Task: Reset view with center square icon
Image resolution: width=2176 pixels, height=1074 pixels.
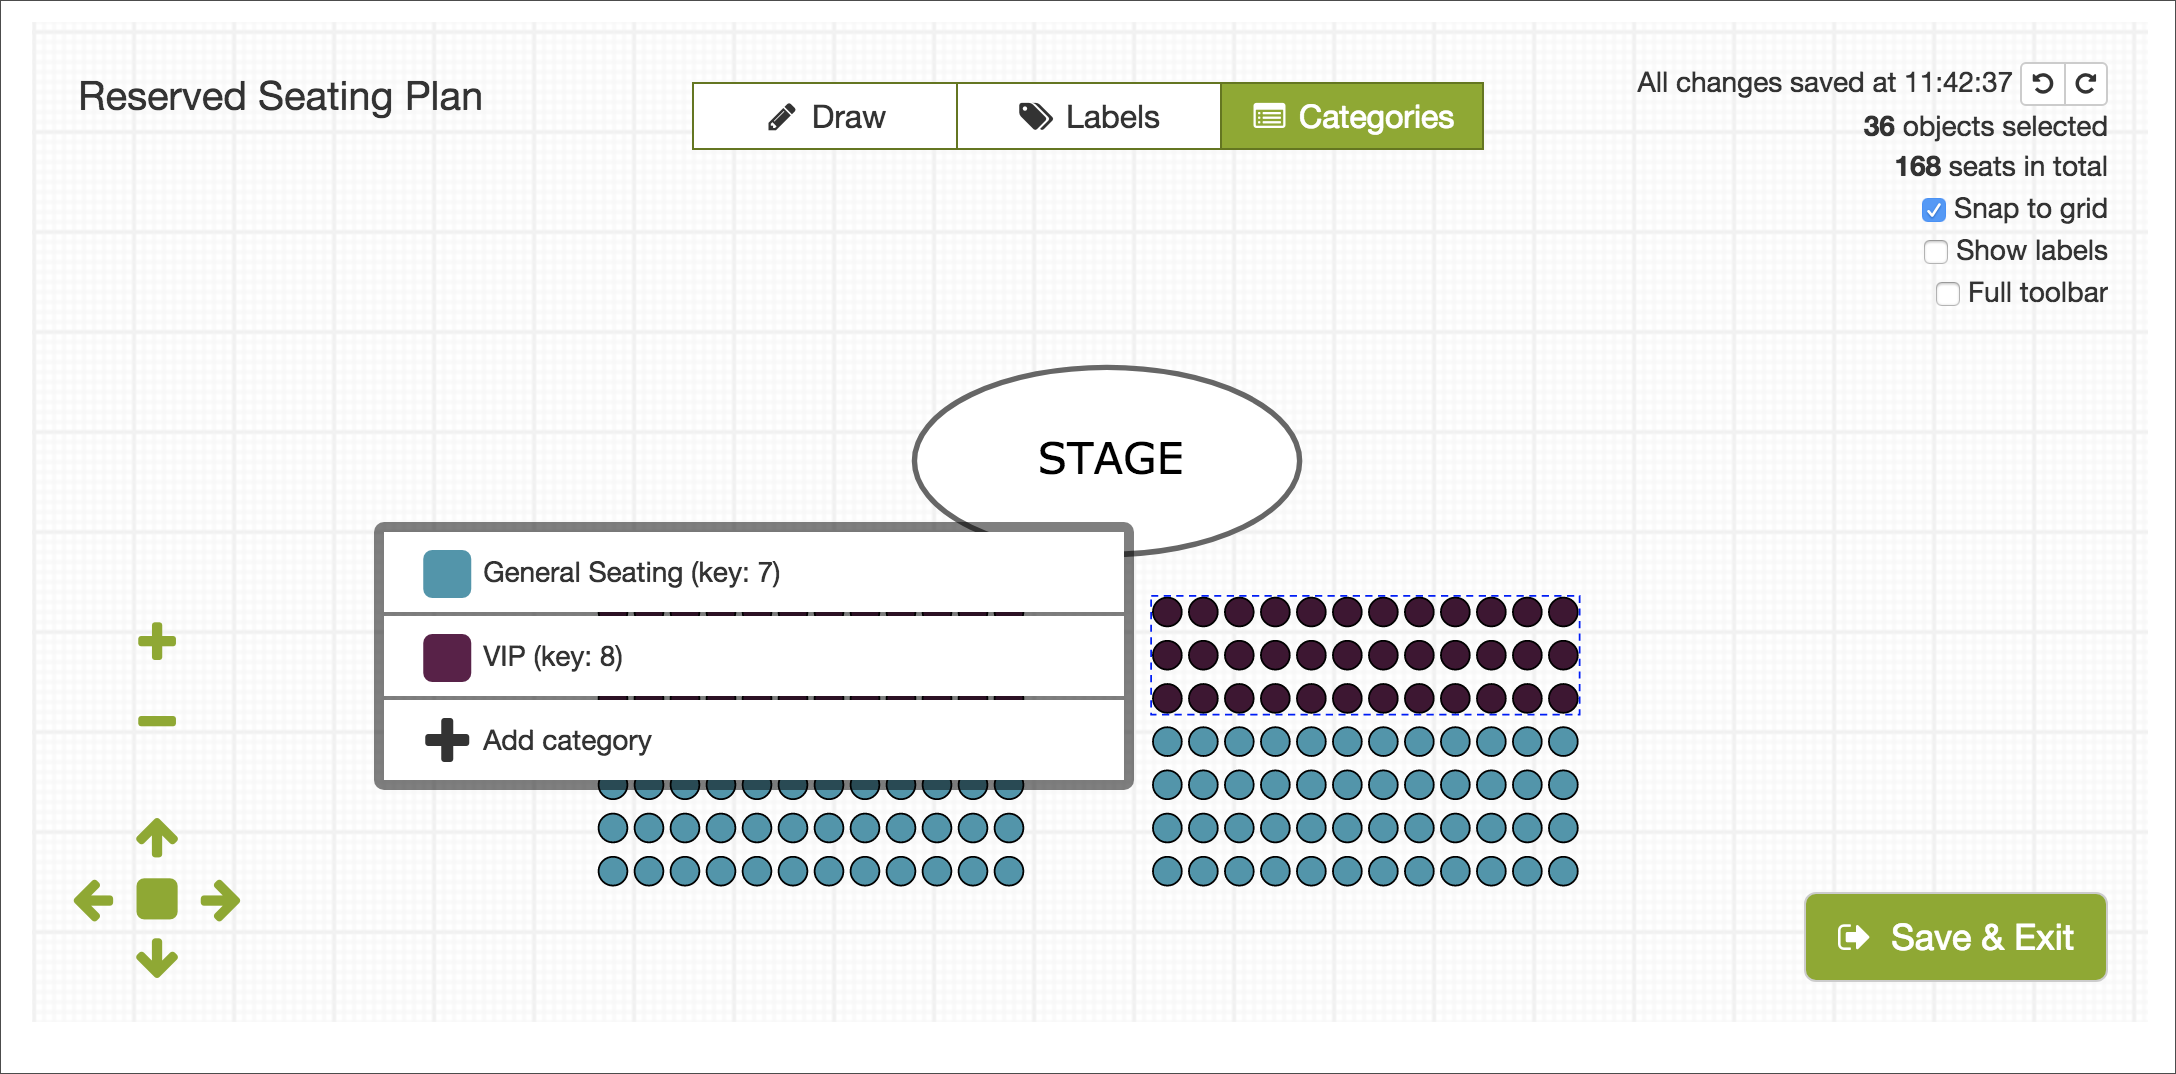Action: pyautogui.click(x=157, y=899)
